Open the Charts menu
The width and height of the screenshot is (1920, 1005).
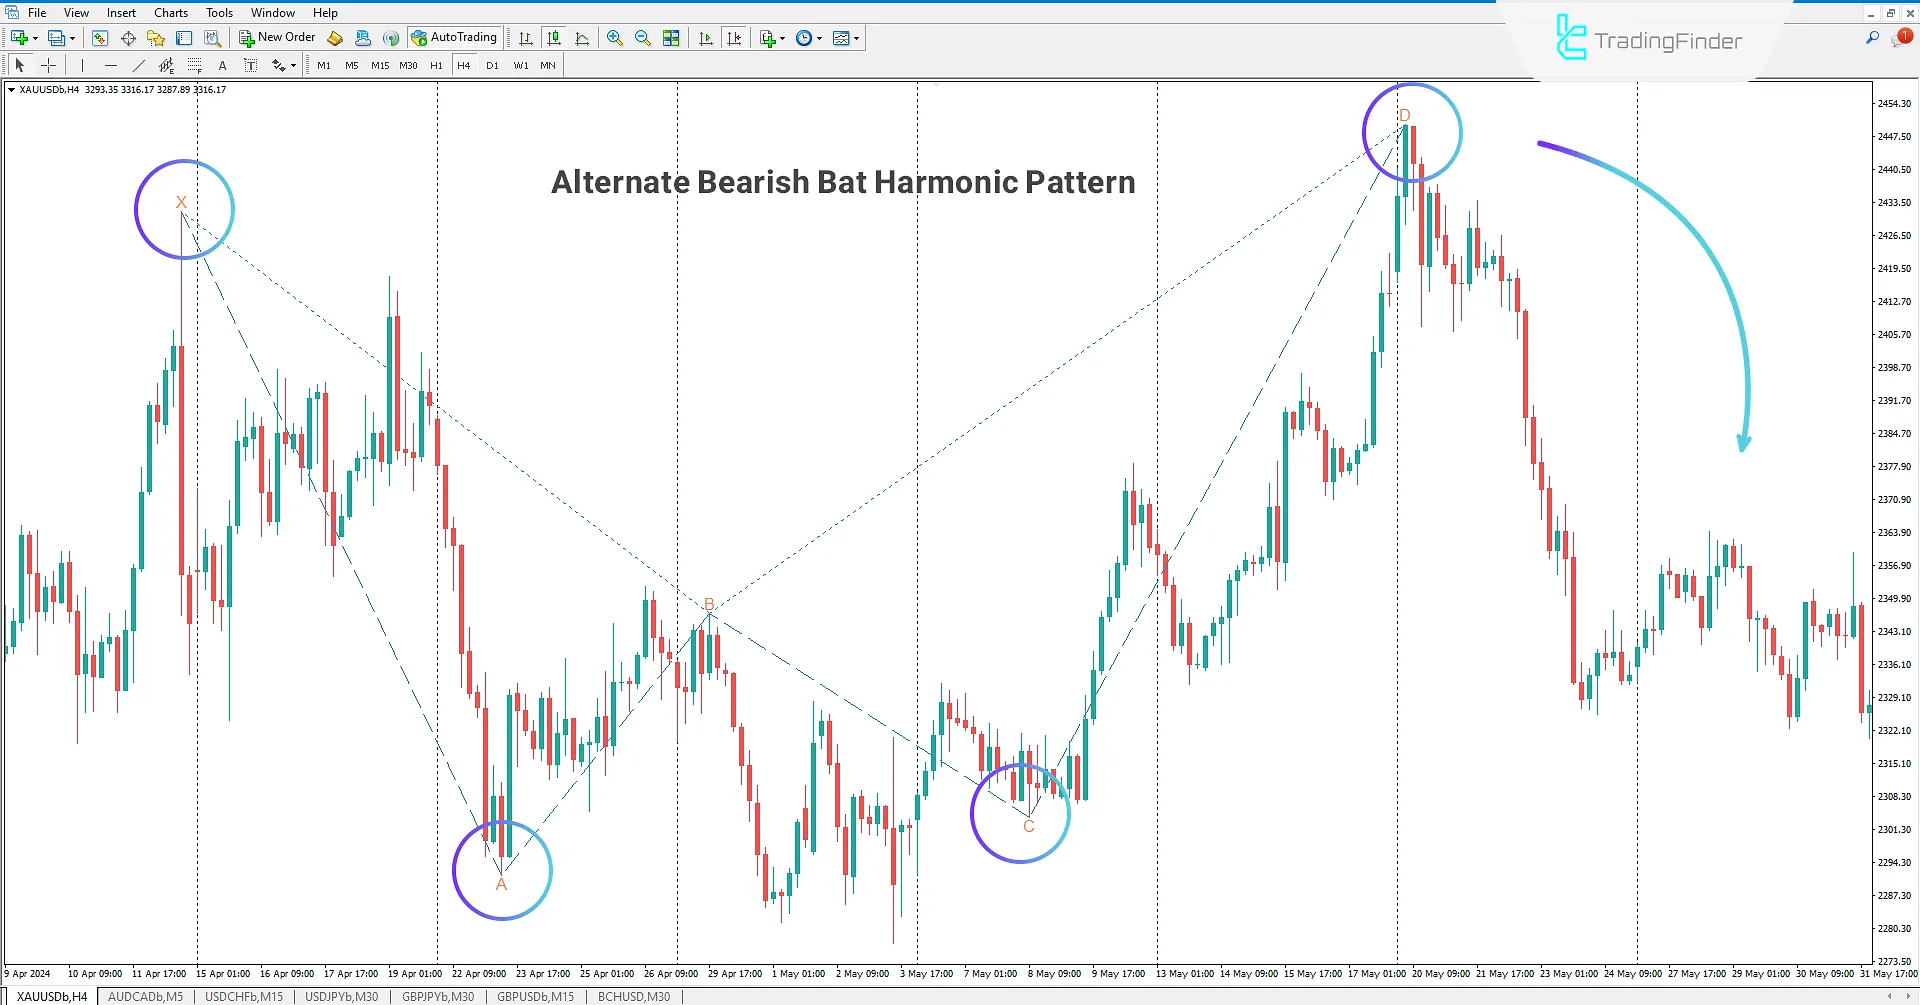(170, 12)
